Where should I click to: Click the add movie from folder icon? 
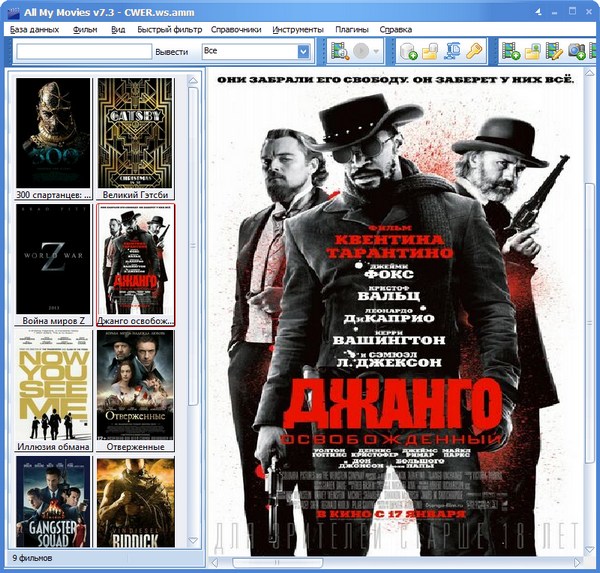pos(533,51)
